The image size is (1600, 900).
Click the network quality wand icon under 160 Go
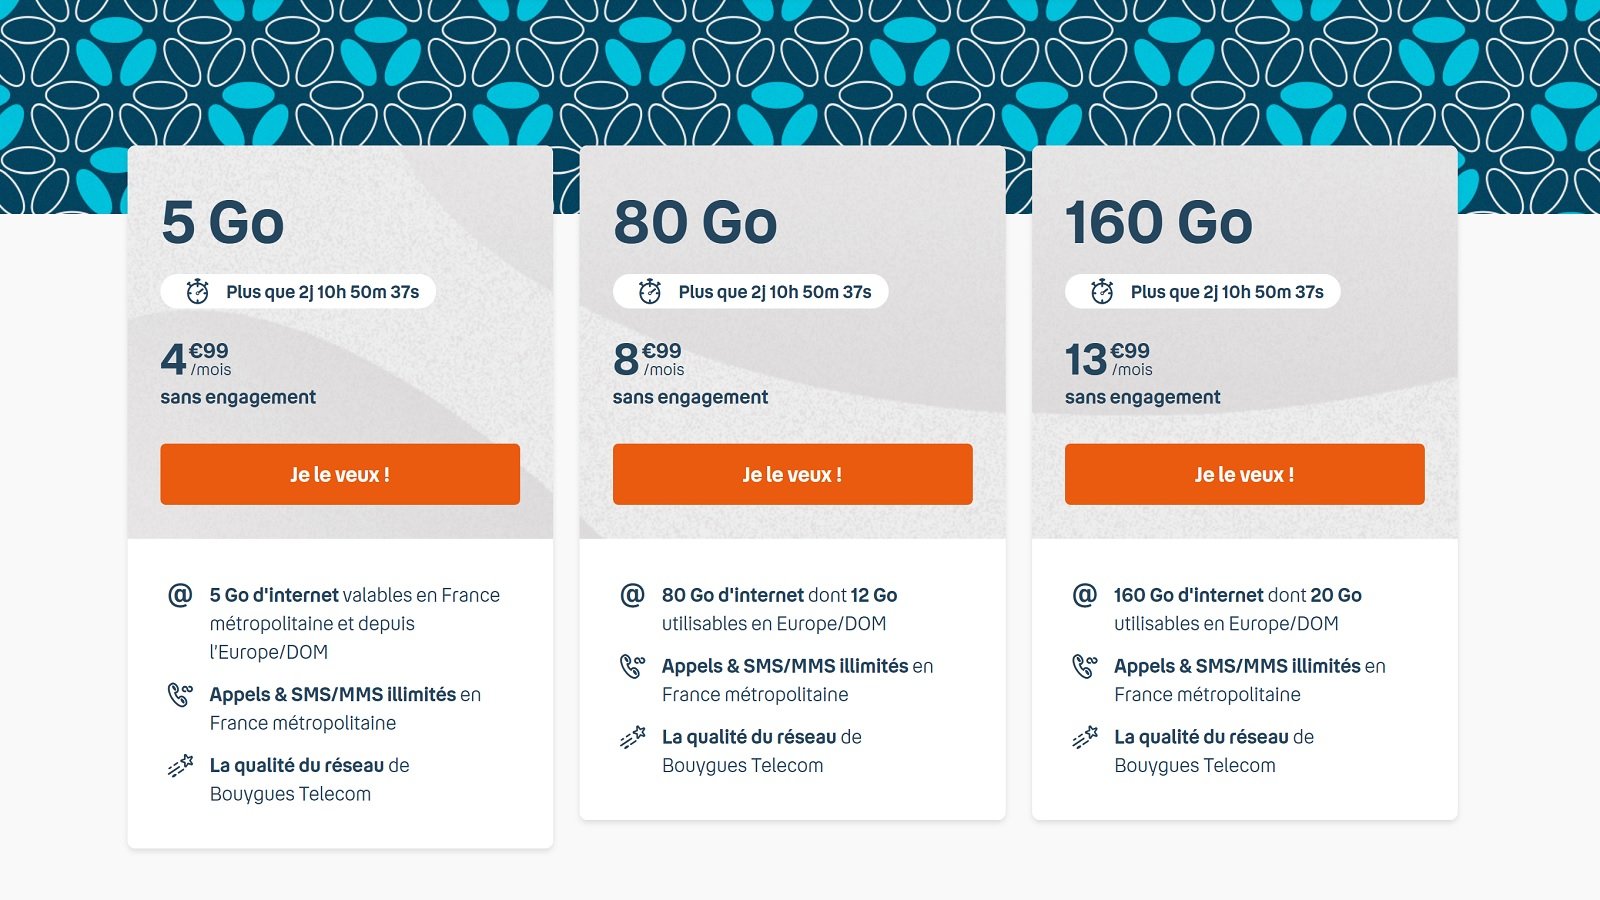(1084, 736)
